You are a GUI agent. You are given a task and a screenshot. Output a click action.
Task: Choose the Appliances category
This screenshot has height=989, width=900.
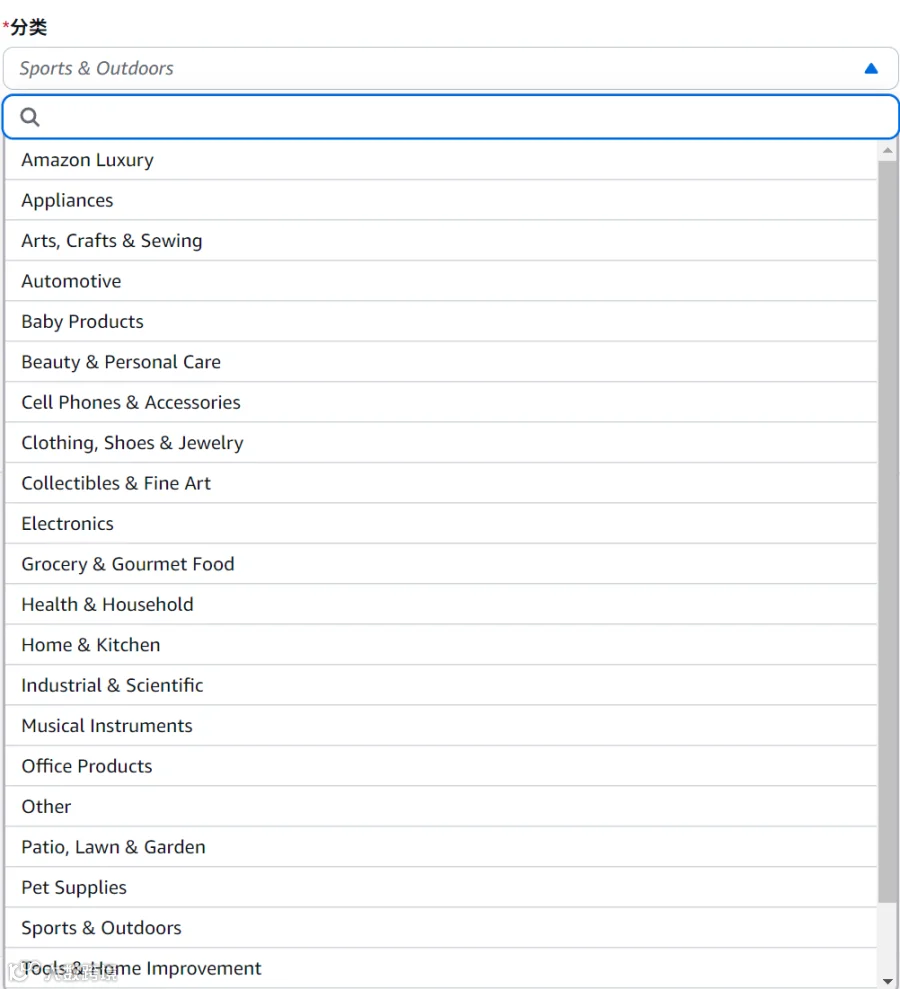pyautogui.click(x=441, y=200)
